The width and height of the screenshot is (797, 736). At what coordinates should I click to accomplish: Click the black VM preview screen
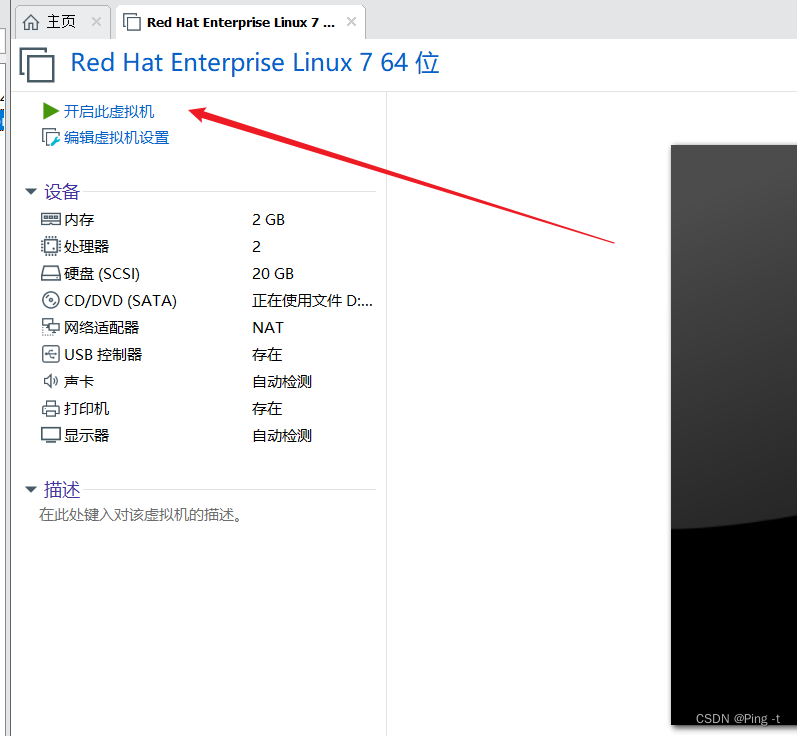click(734, 435)
